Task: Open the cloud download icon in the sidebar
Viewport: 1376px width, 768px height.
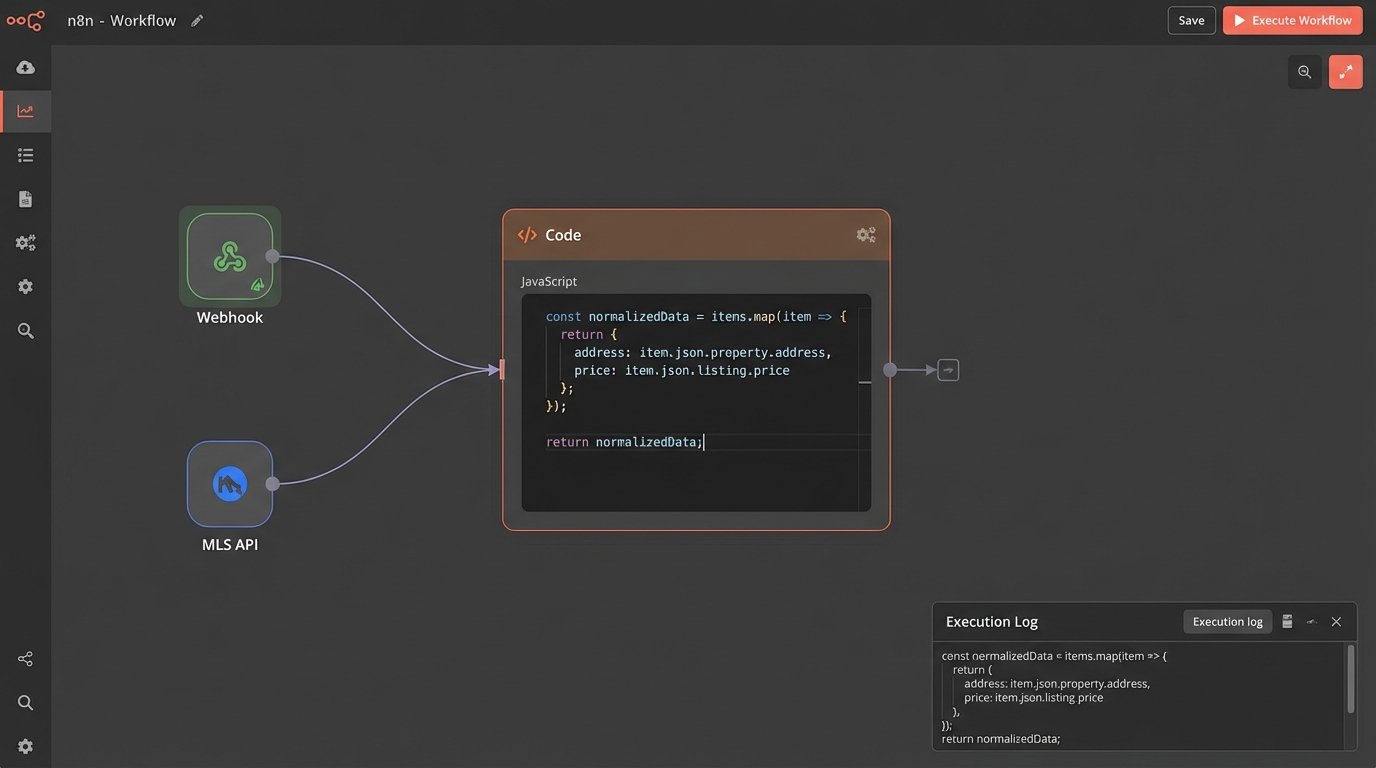Action: tap(25, 67)
